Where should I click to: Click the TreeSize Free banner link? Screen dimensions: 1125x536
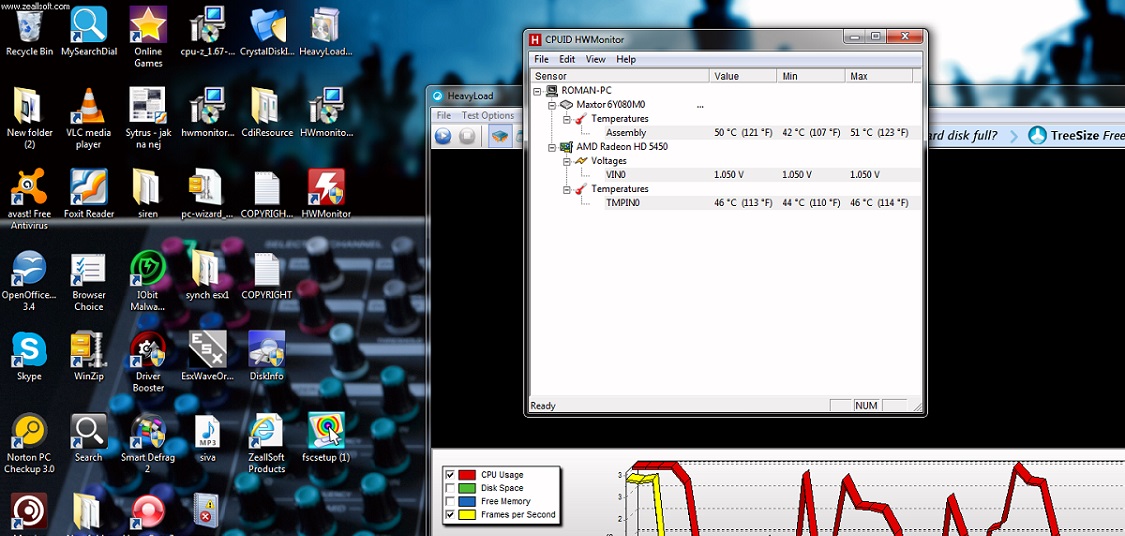[x=1076, y=135]
